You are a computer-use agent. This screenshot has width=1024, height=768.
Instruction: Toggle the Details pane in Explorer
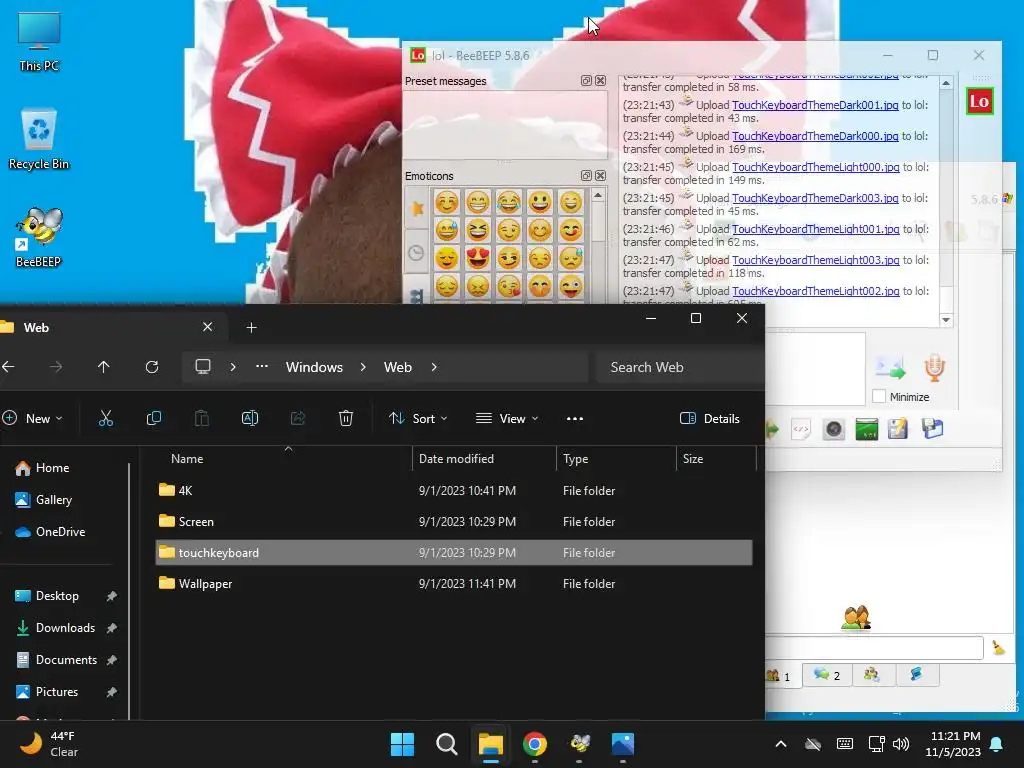[710, 419]
